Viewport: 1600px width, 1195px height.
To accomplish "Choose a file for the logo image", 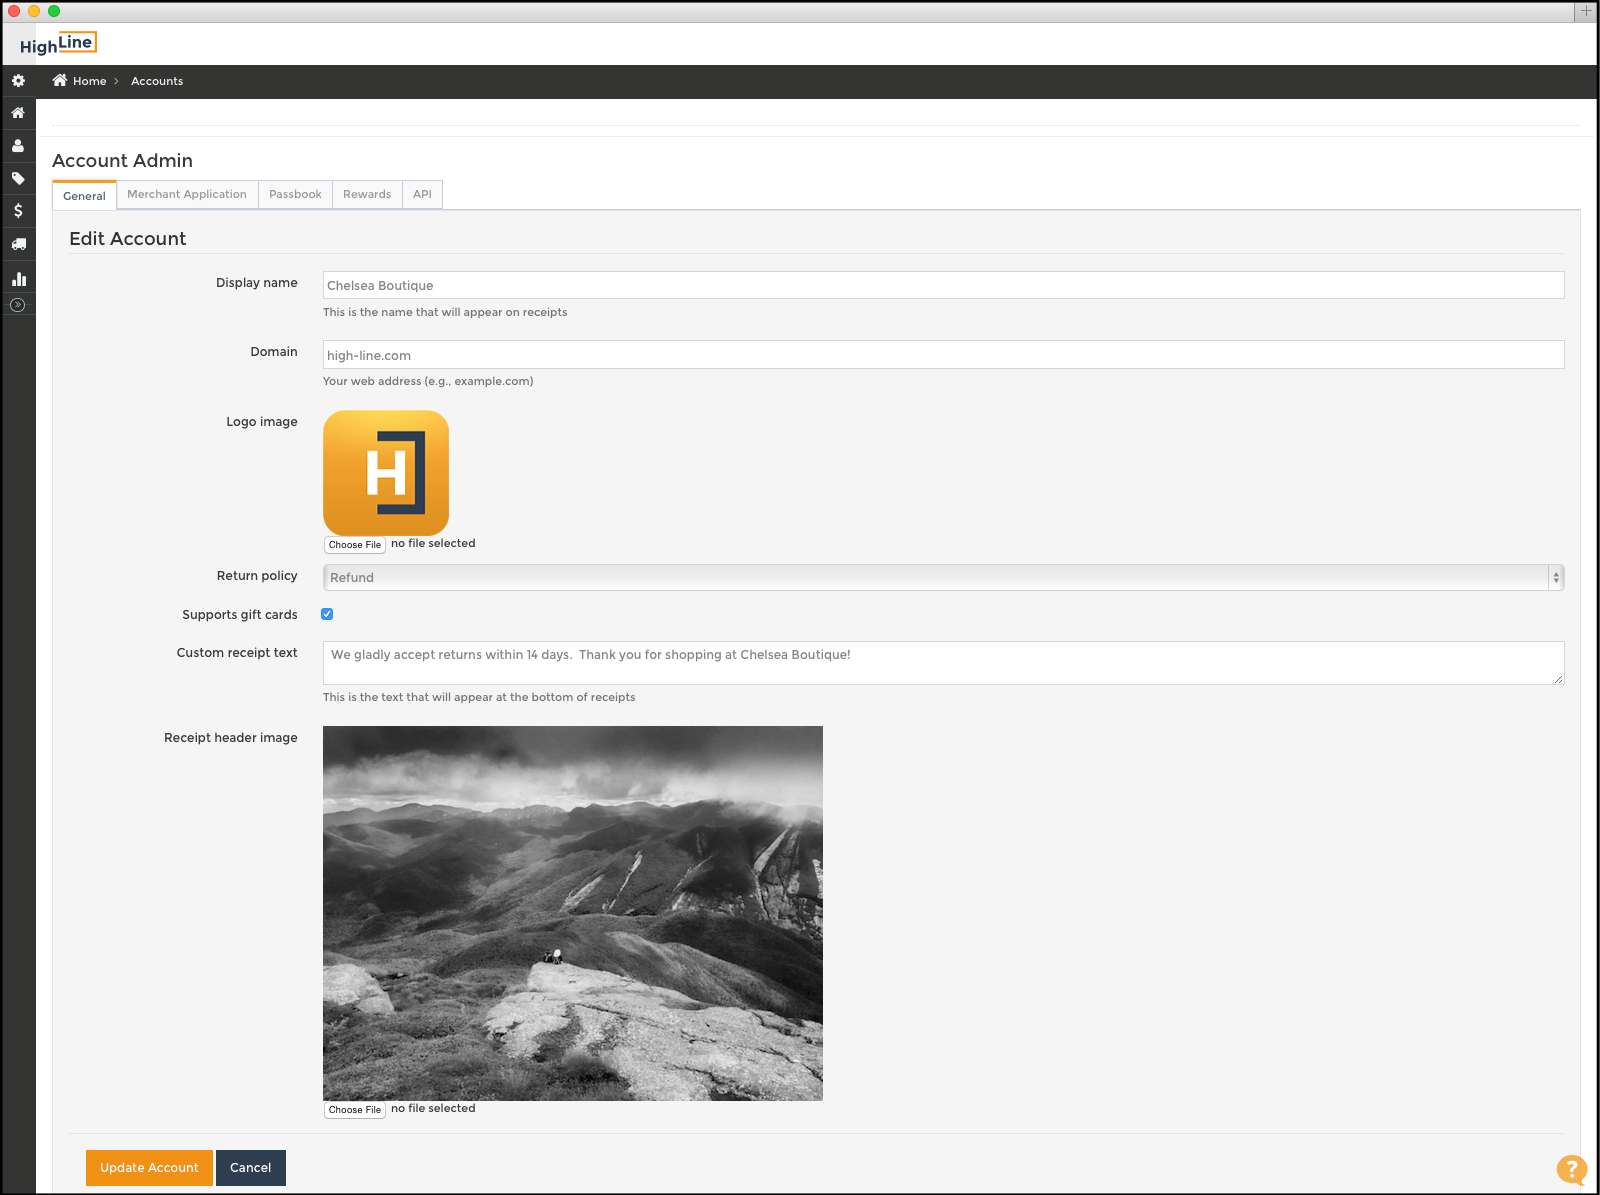I will 355,545.
